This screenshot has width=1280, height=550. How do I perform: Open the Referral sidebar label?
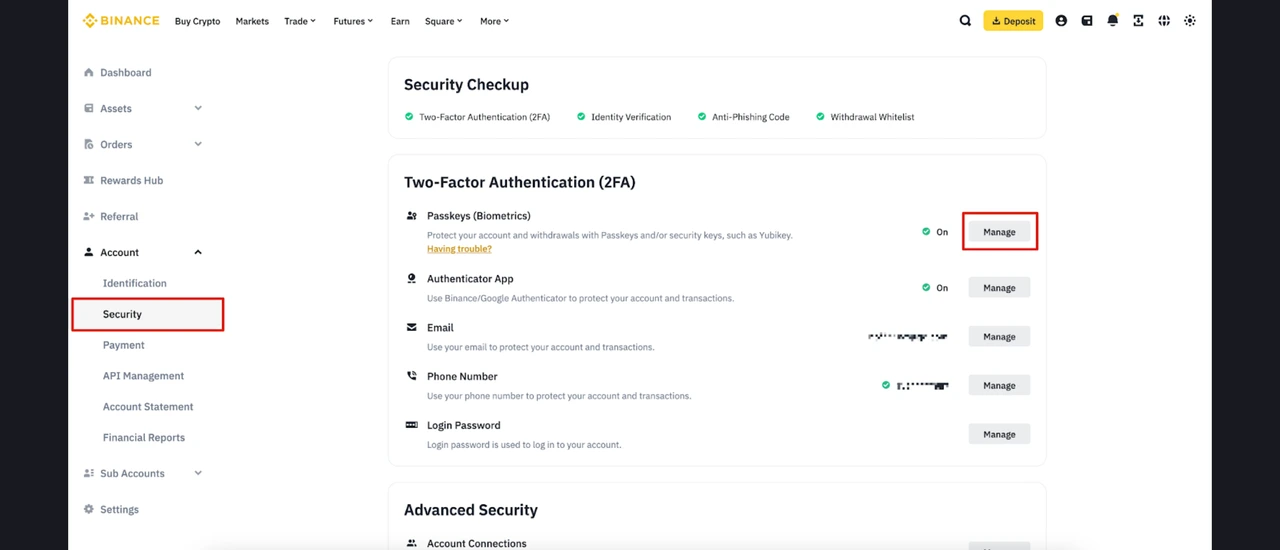click(x=119, y=217)
